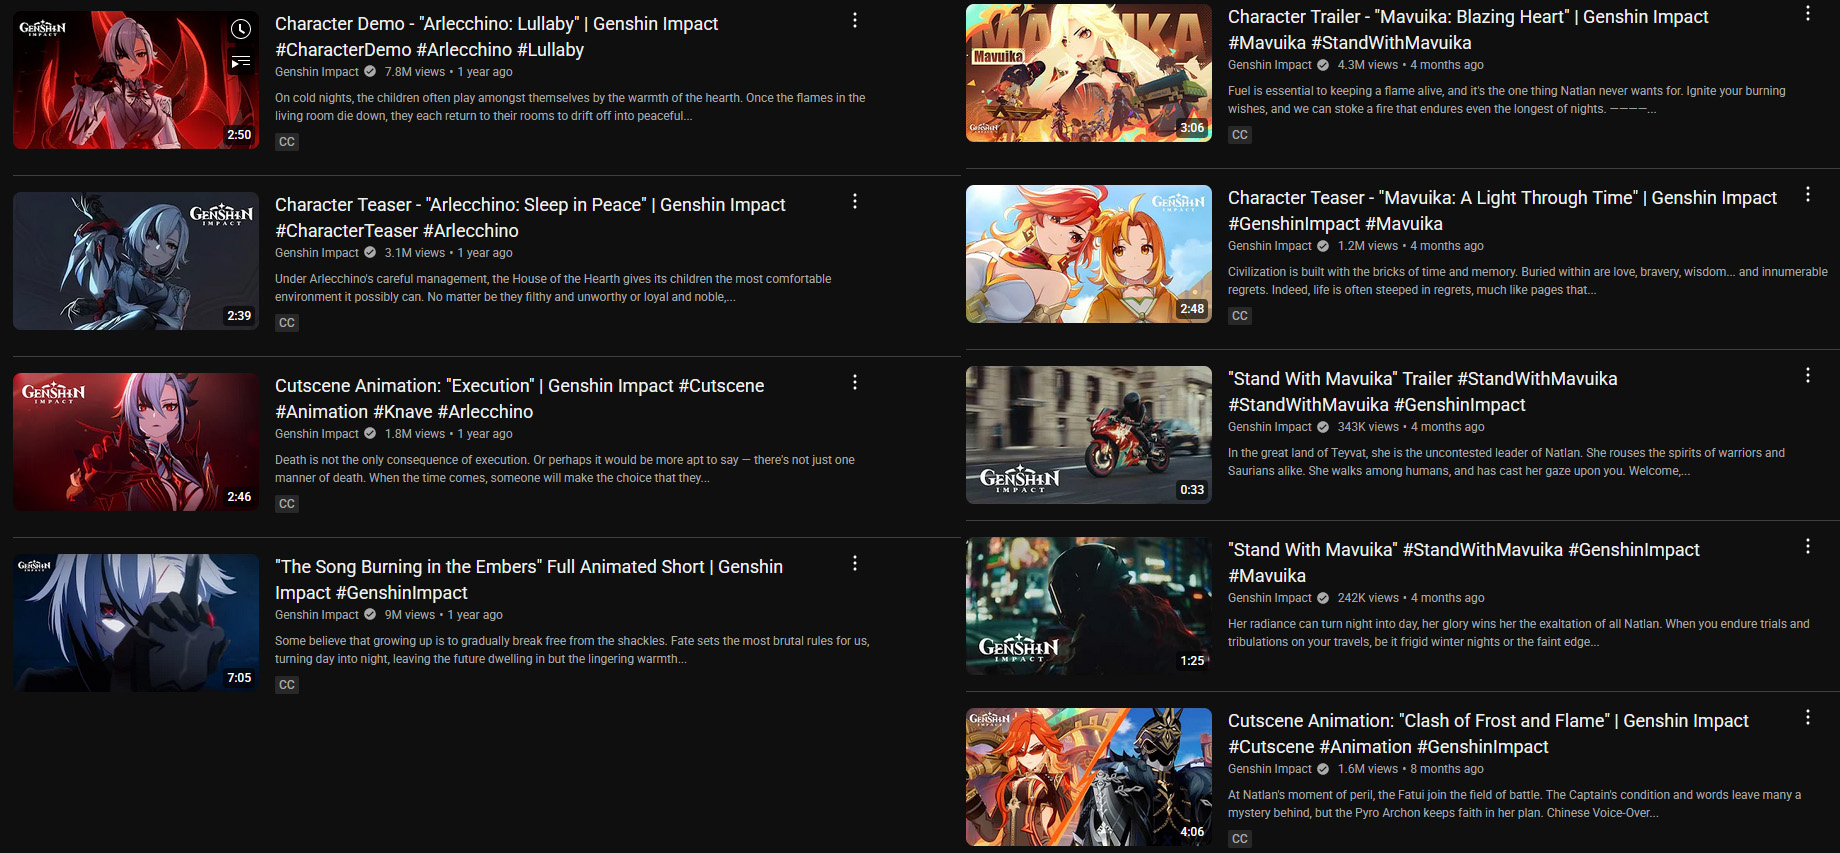The height and width of the screenshot is (853, 1840).
Task: Click CC badge under Mavuika: A Light Through Time
Action: (x=1240, y=316)
